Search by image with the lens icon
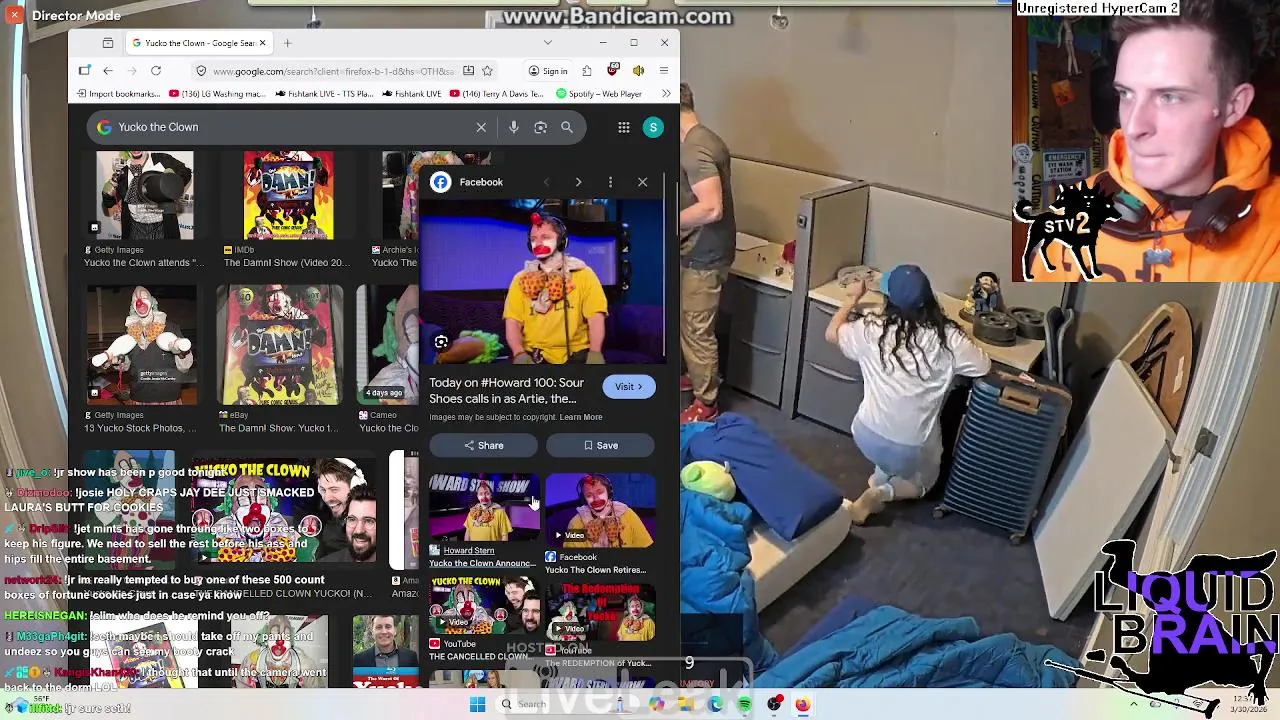The width and height of the screenshot is (1280, 720). [540, 127]
